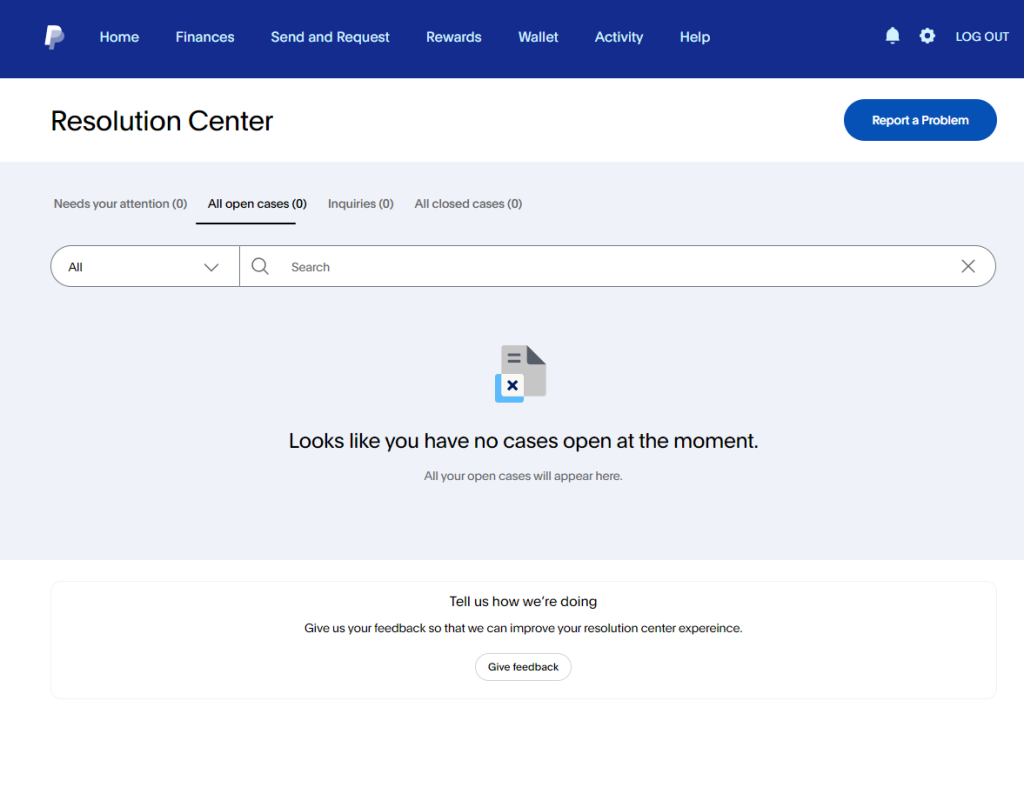Switch to the Inquiries tab
The width and height of the screenshot is (1024, 794).
pyautogui.click(x=361, y=203)
